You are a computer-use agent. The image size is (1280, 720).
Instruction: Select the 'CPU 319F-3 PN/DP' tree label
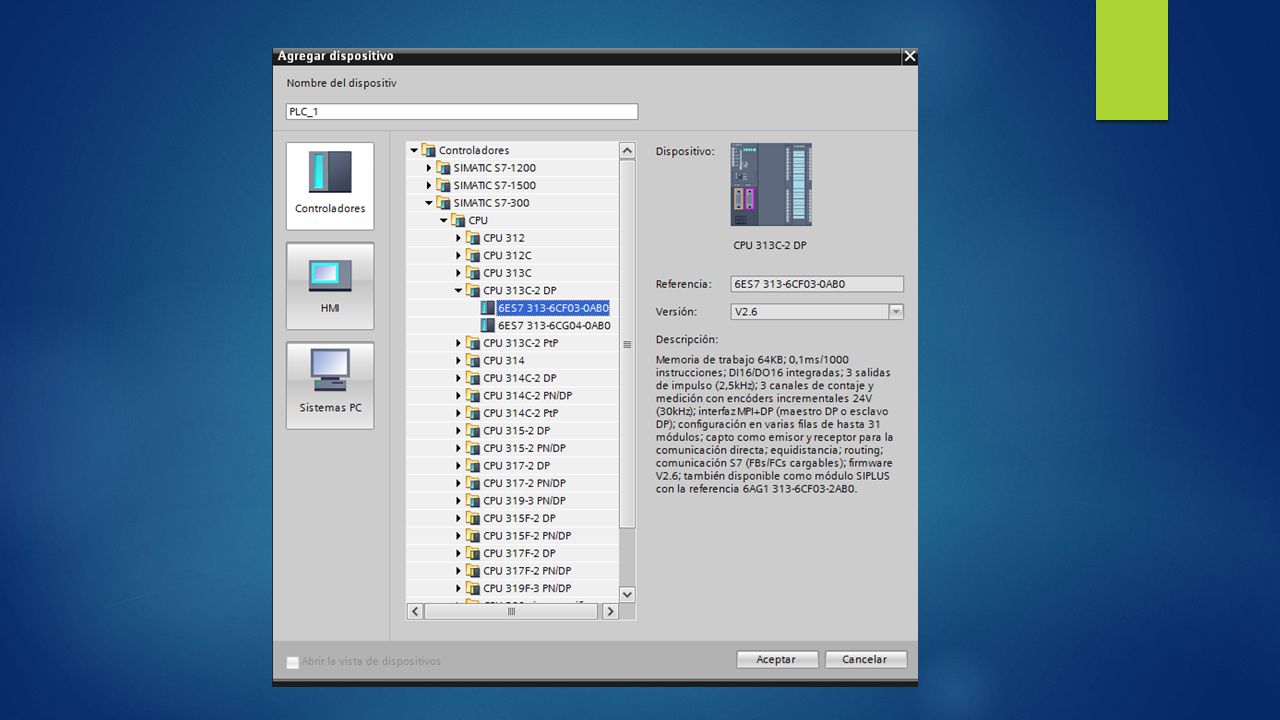[x=527, y=588]
